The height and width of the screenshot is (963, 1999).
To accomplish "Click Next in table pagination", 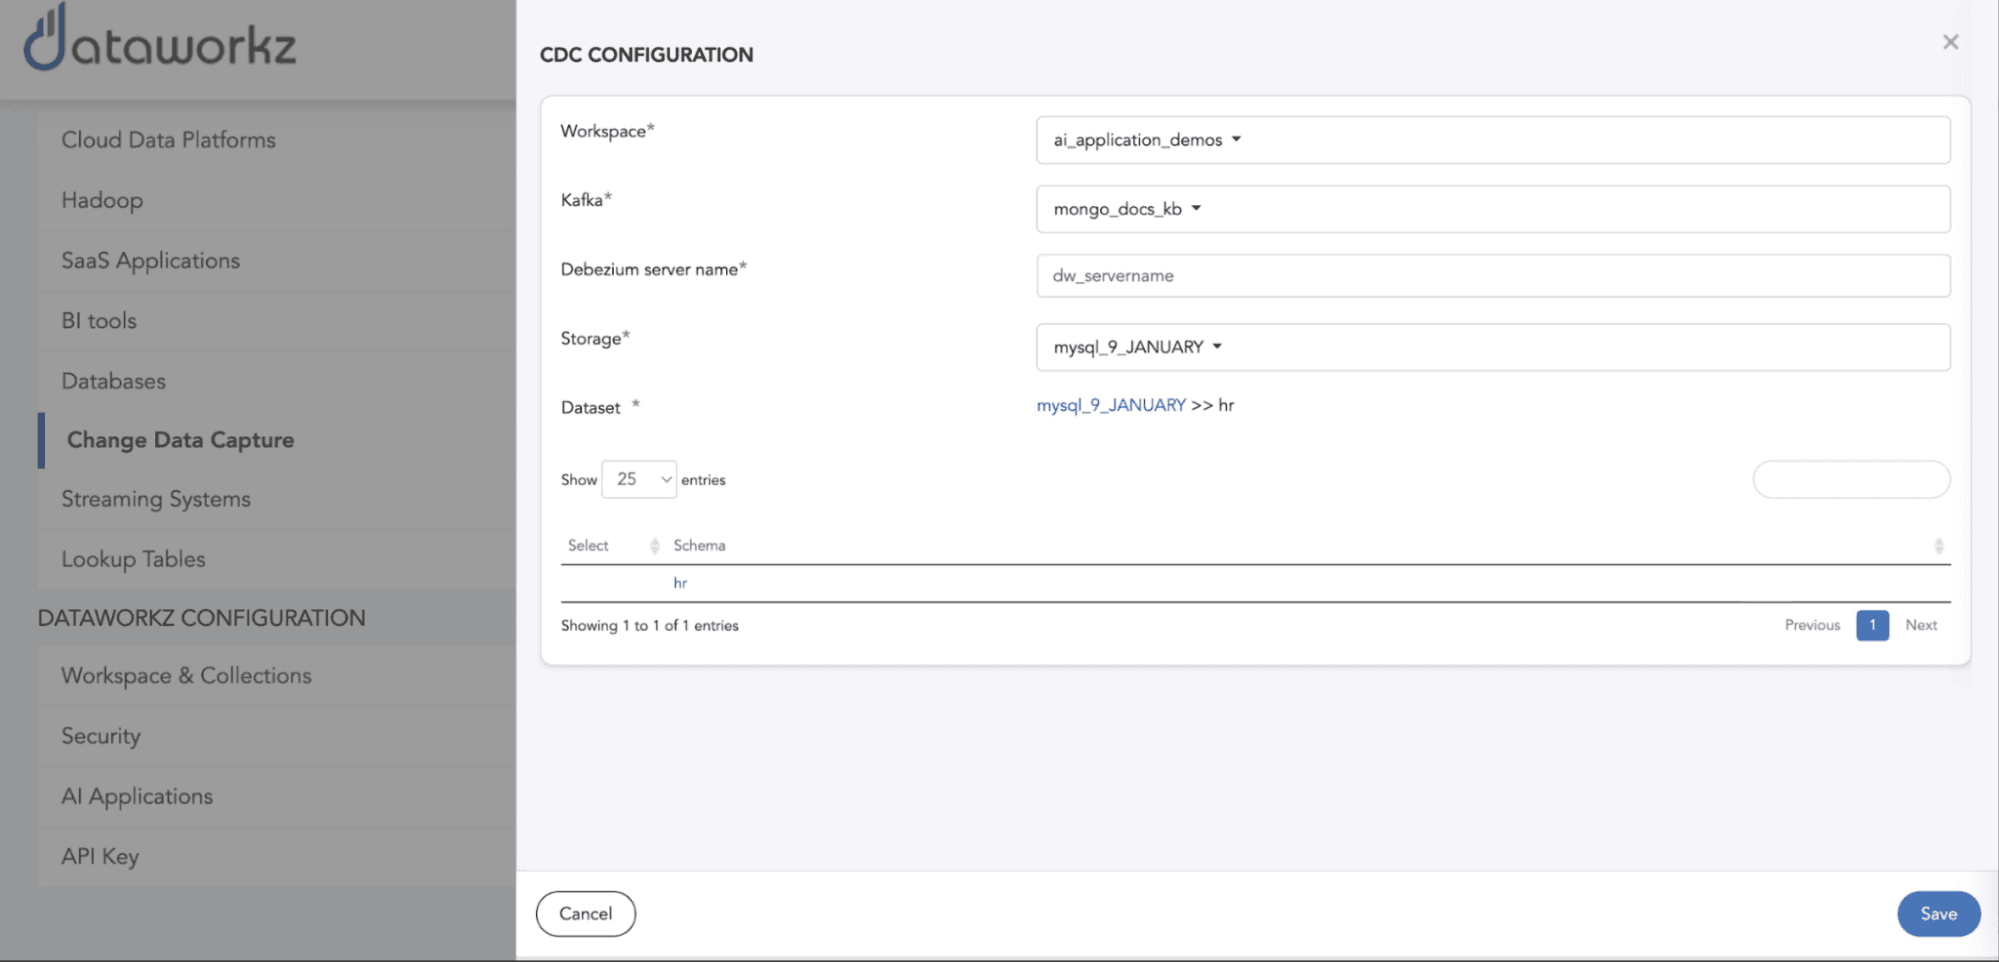I will coord(1920,625).
